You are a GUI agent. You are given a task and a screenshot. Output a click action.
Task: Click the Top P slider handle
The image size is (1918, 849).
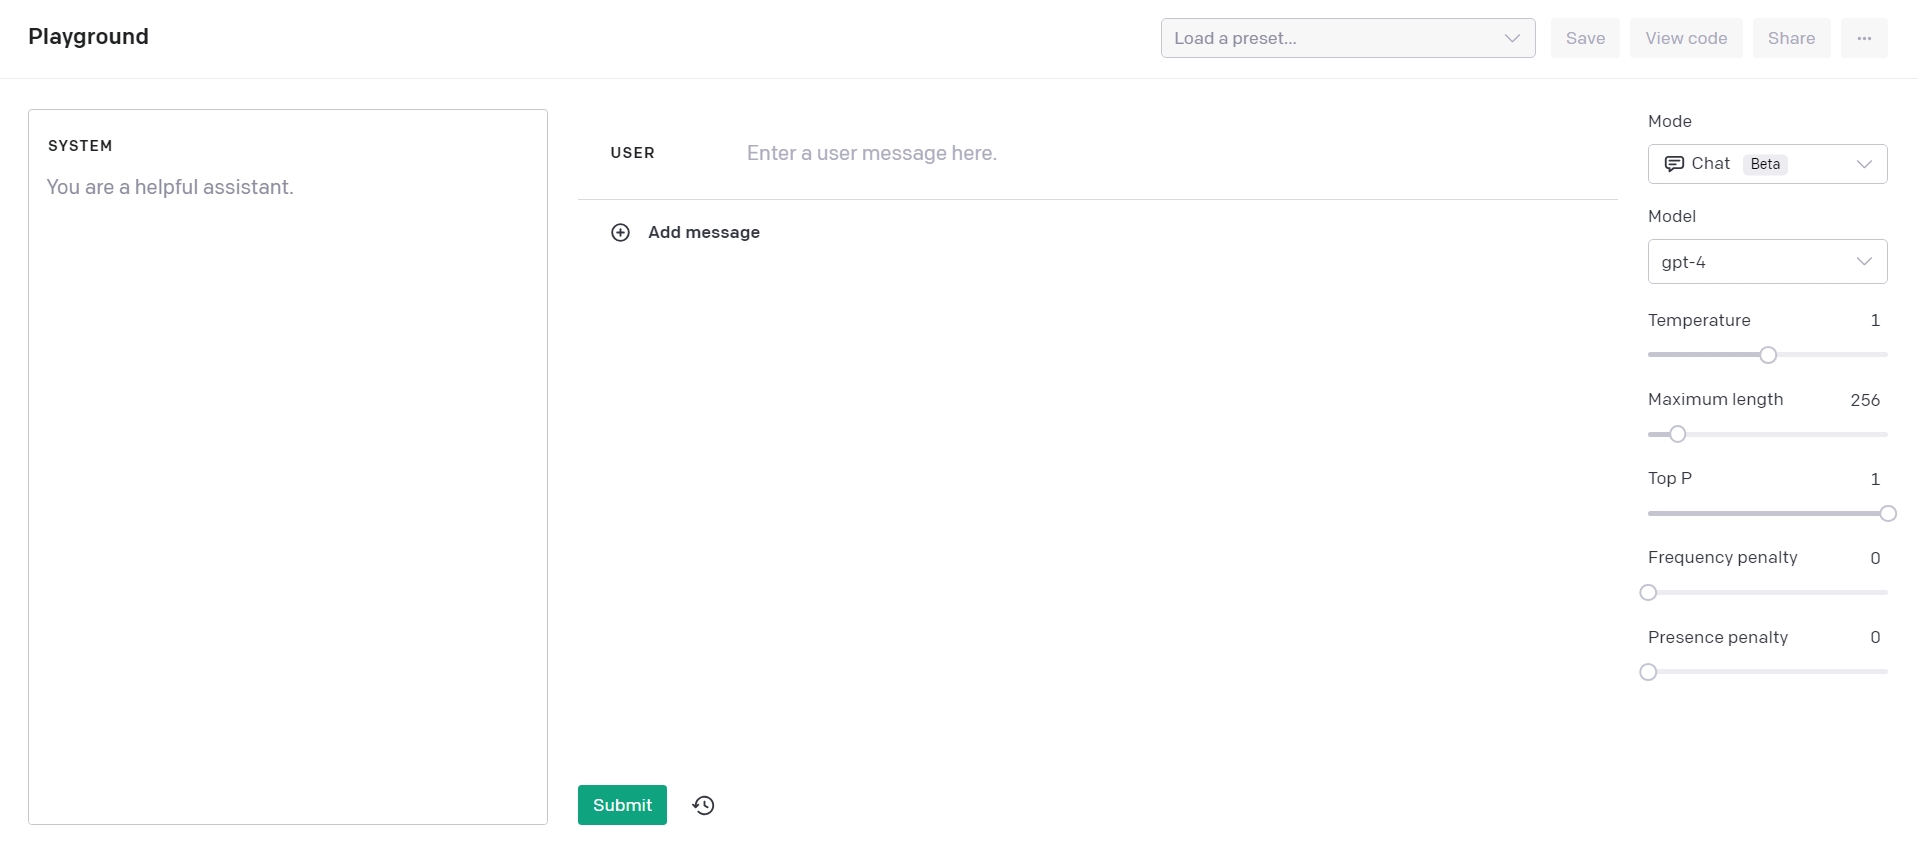pos(1887,514)
